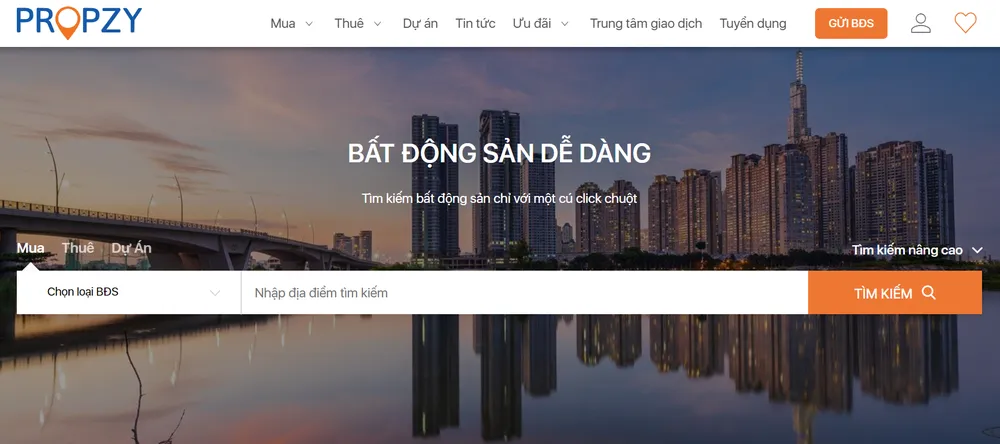Focus the Nhập địa điểm tìm kiếm field

(524, 293)
